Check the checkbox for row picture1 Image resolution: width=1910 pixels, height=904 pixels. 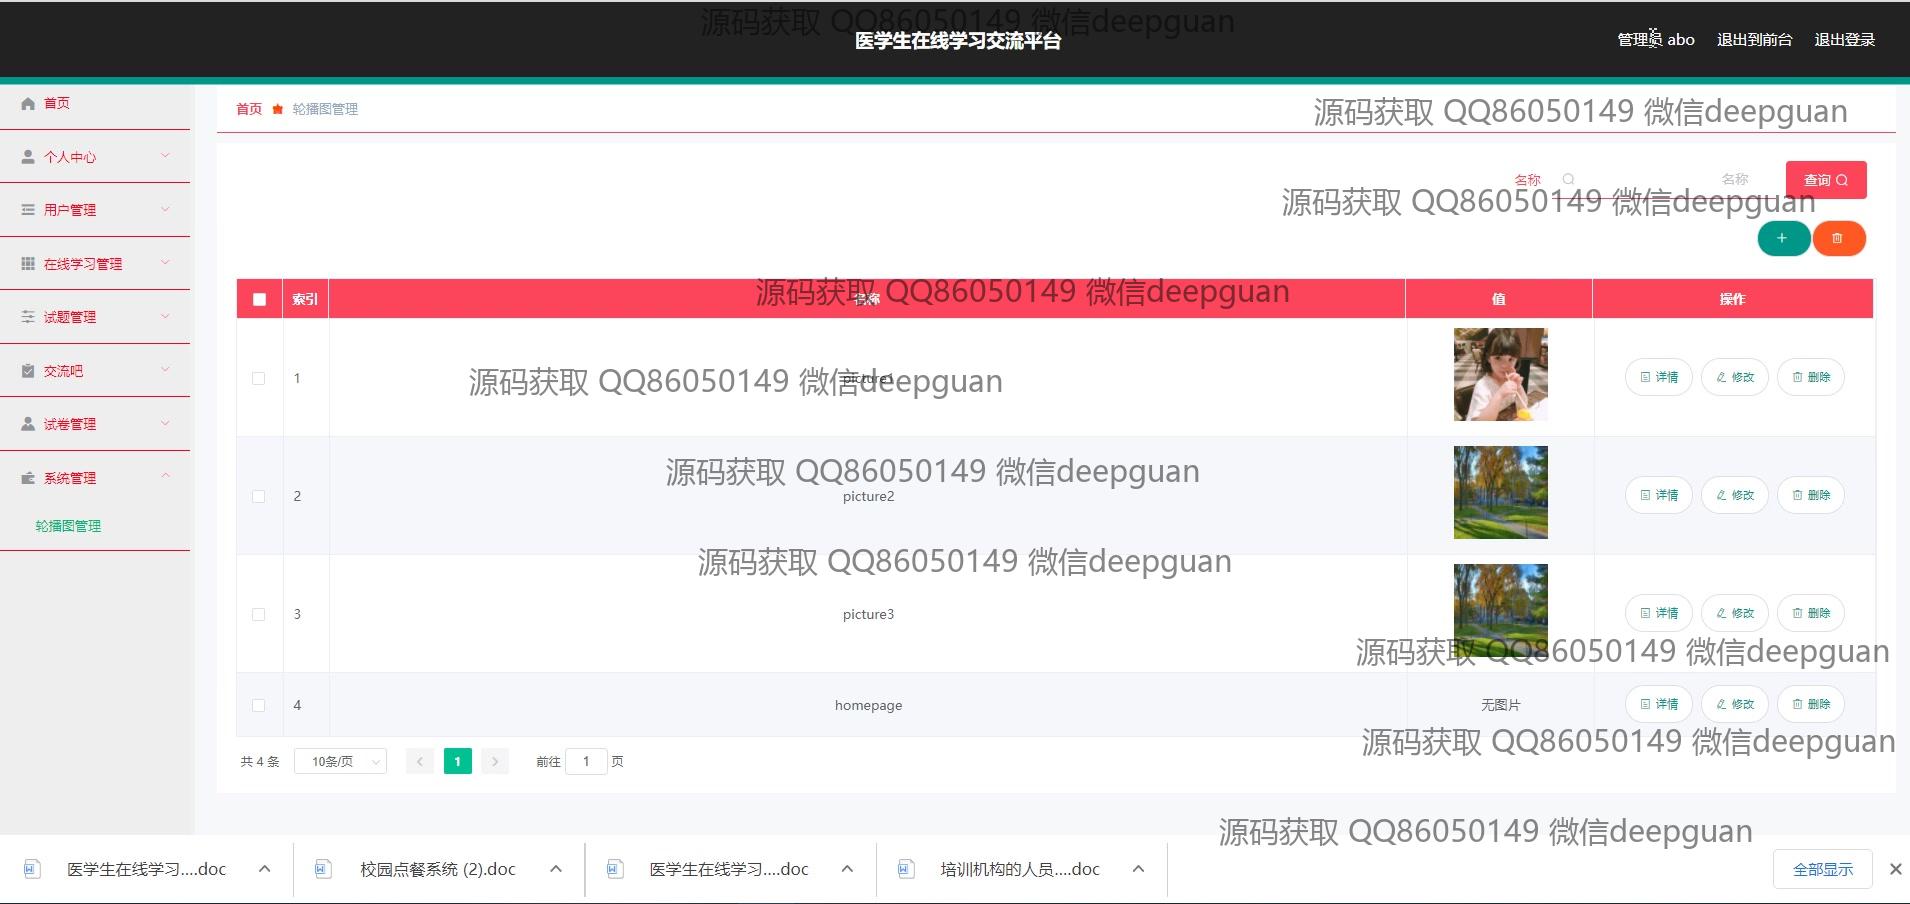pos(259,378)
